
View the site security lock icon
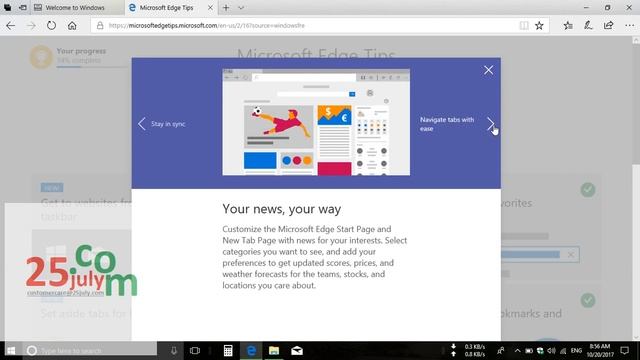pos(100,26)
